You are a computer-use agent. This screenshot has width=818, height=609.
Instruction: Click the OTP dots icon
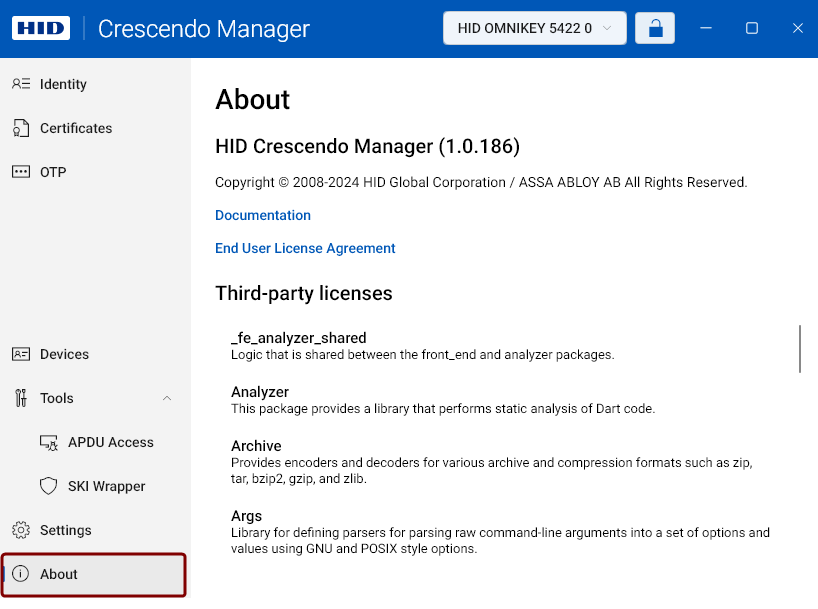[21, 172]
